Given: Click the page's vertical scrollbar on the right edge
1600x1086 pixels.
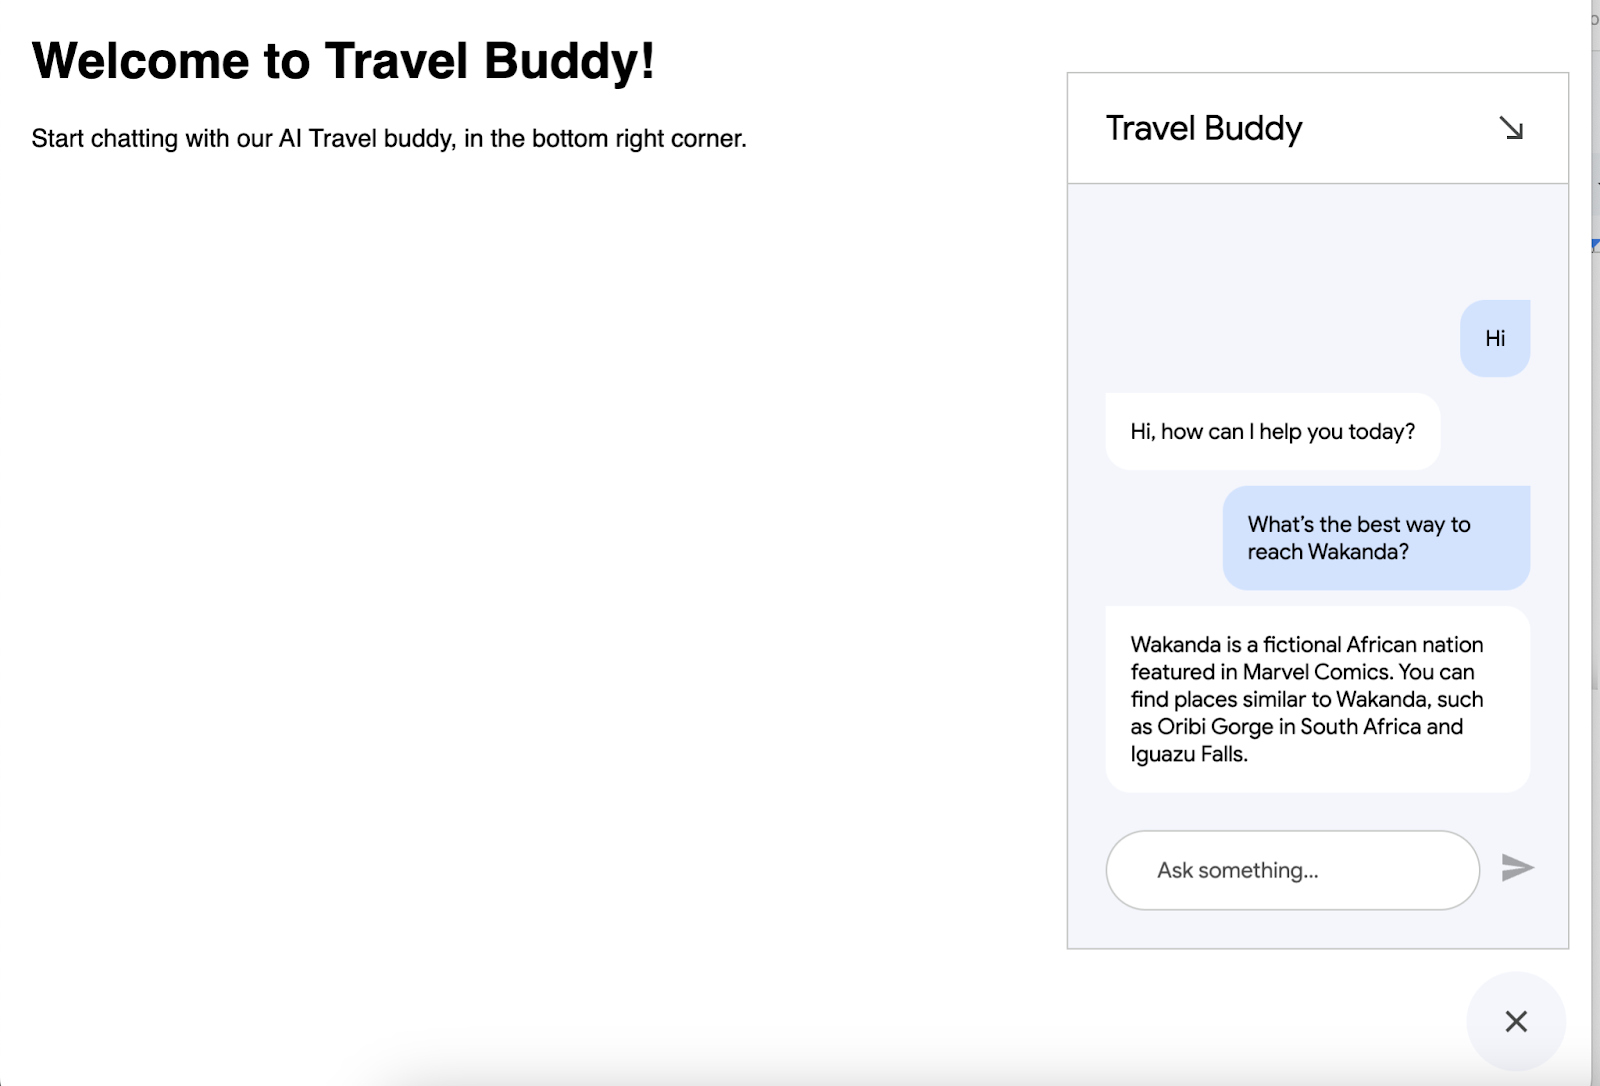Looking at the screenshot, I should point(1595,500).
